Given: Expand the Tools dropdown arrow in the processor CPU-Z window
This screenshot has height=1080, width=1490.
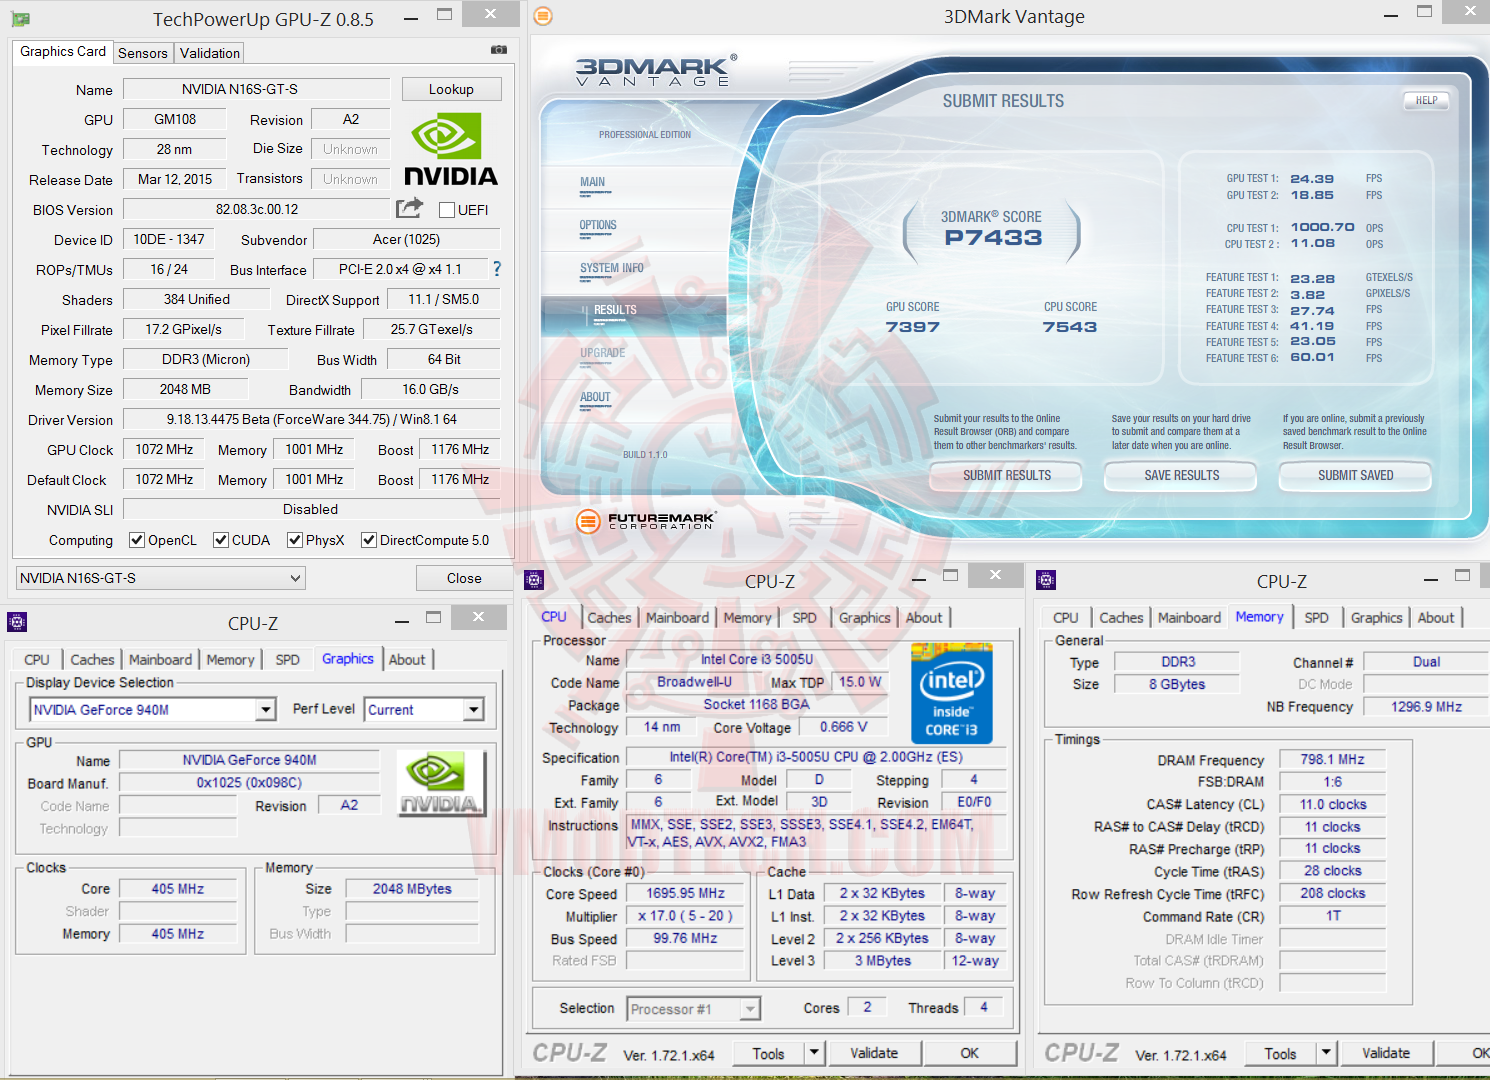Looking at the screenshot, I should pyautogui.click(x=815, y=1053).
